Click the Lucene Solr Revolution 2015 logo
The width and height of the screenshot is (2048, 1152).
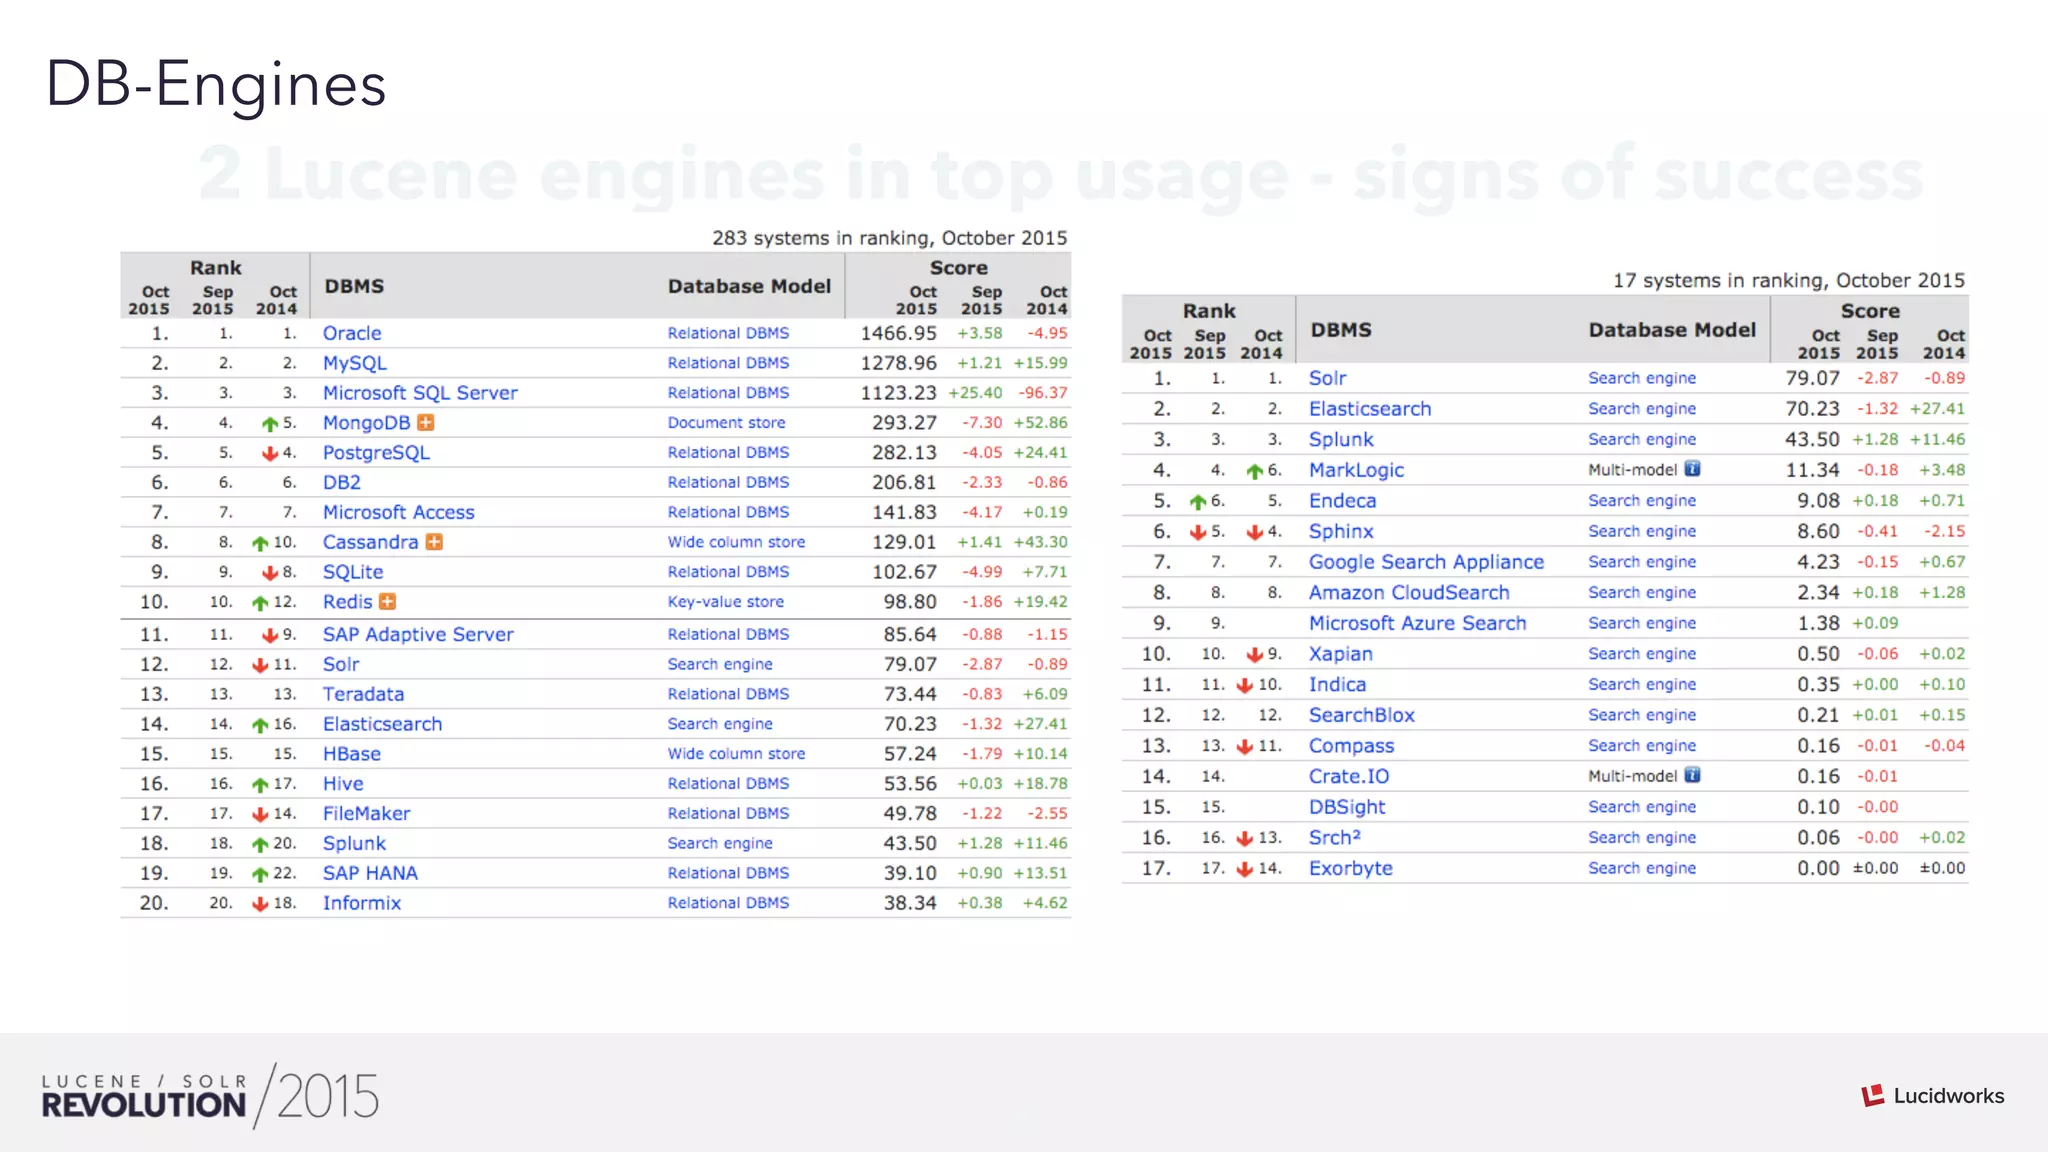tap(210, 1096)
